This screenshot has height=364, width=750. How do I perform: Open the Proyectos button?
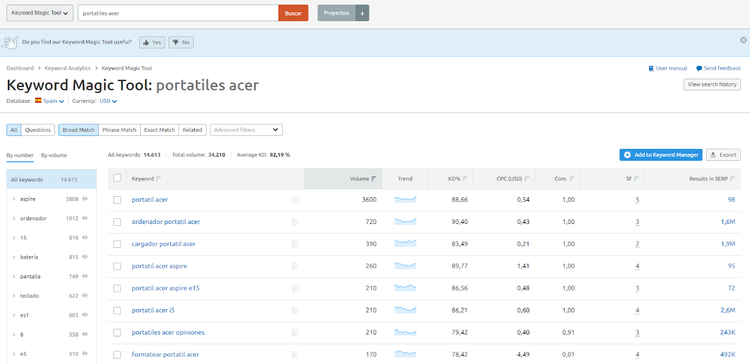[337, 13]
